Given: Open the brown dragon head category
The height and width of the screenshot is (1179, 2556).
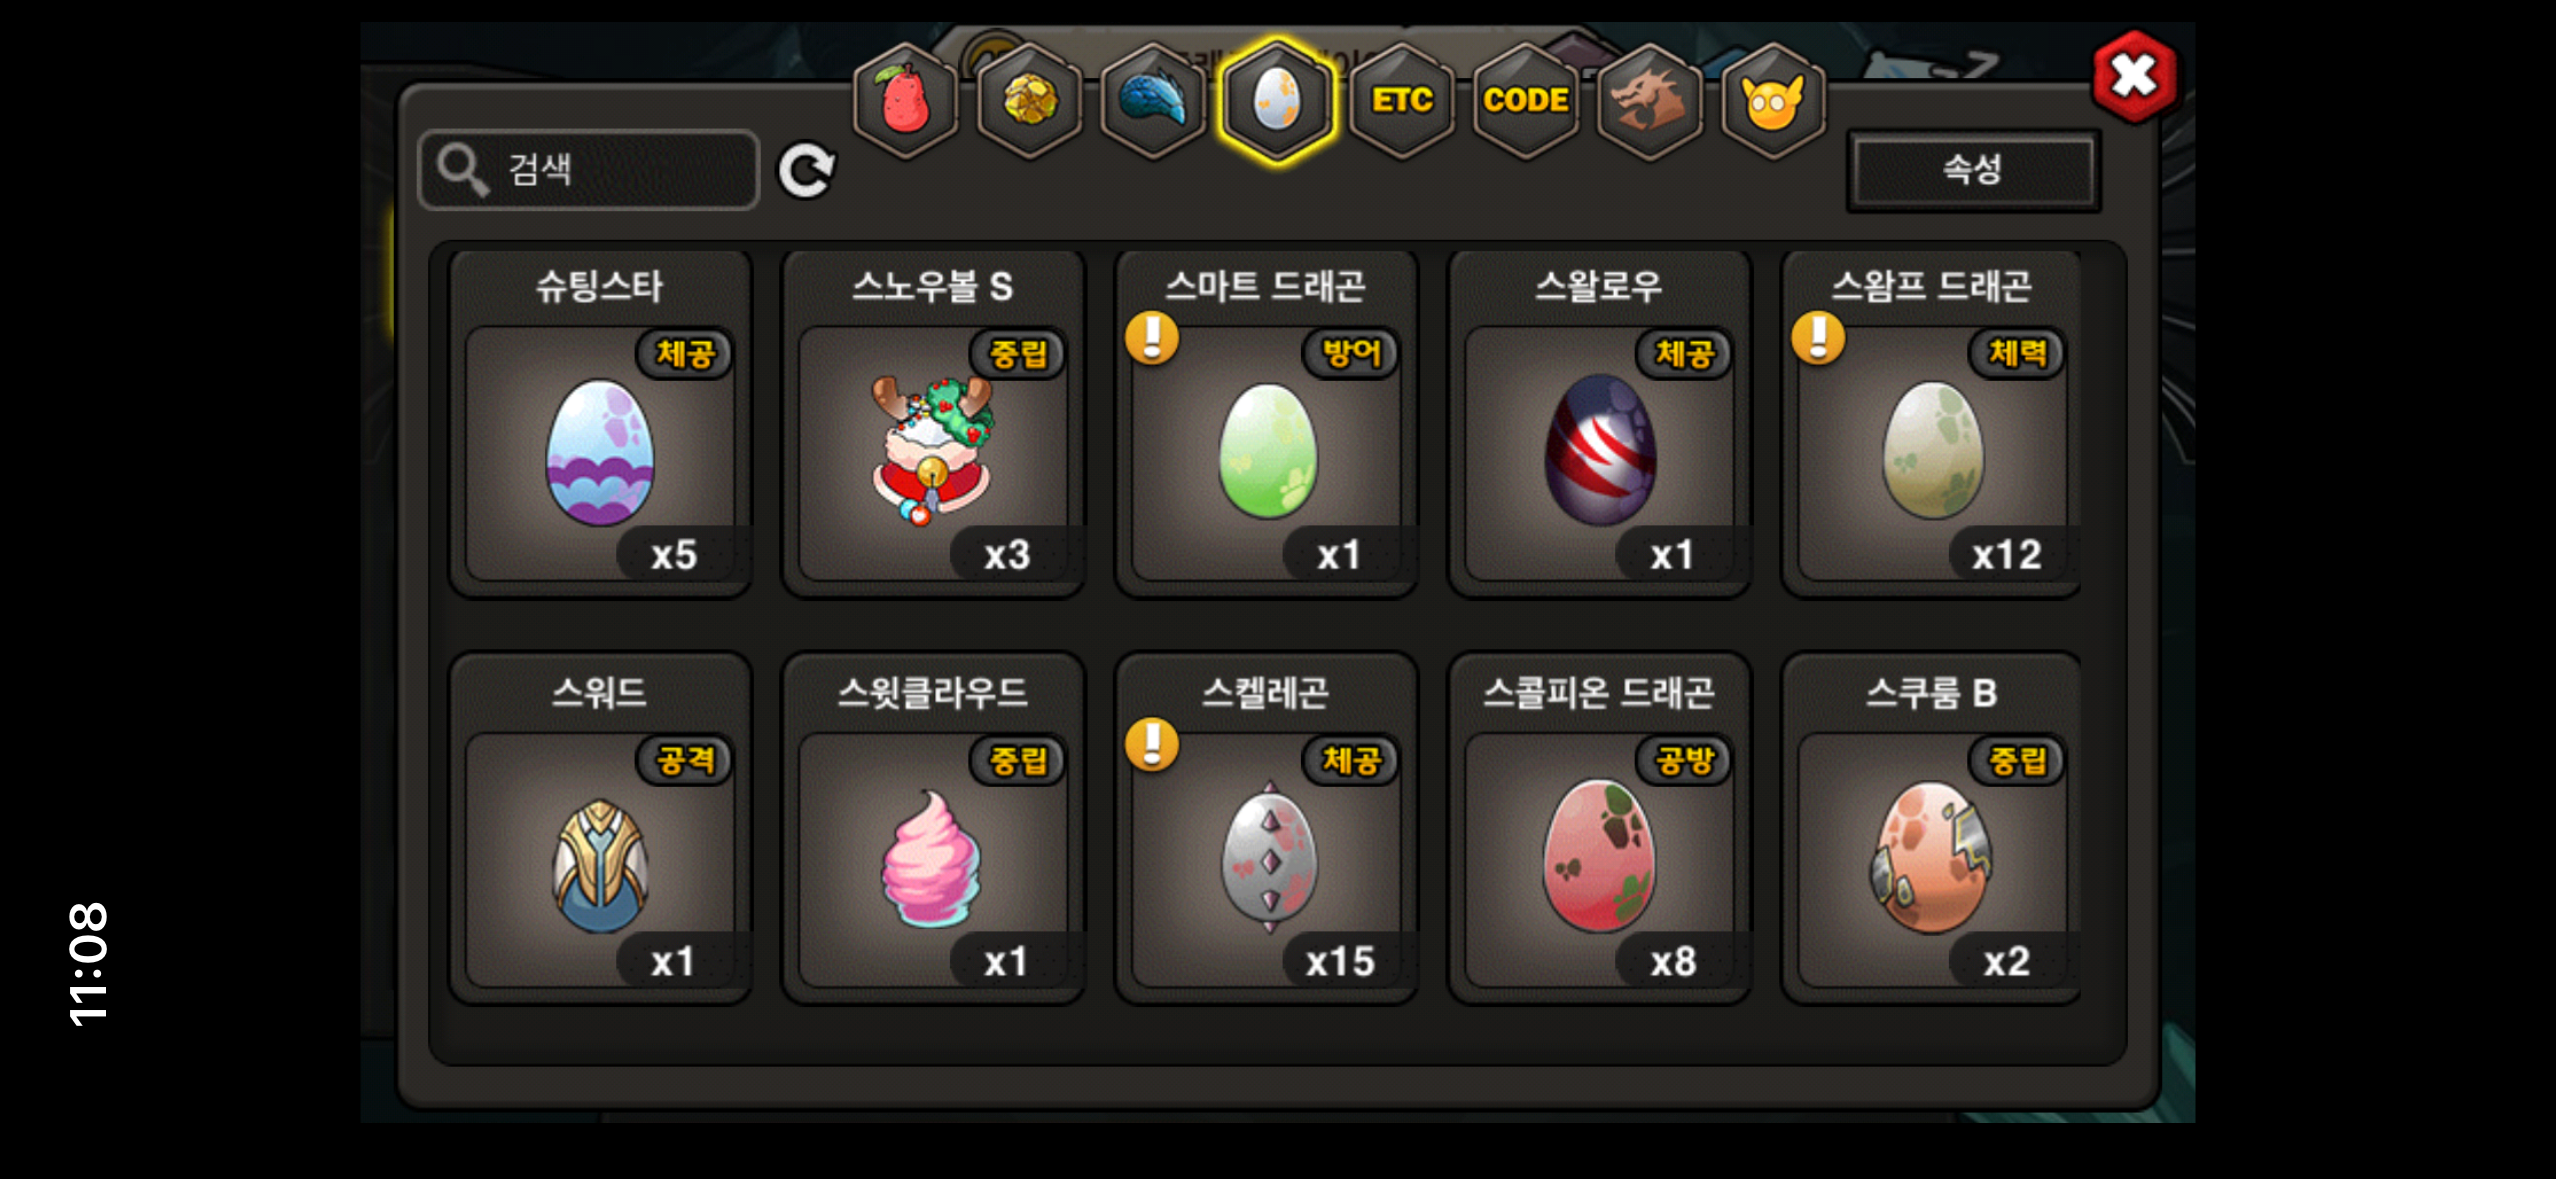Looking at the screenshot, I should (1650, 101).
